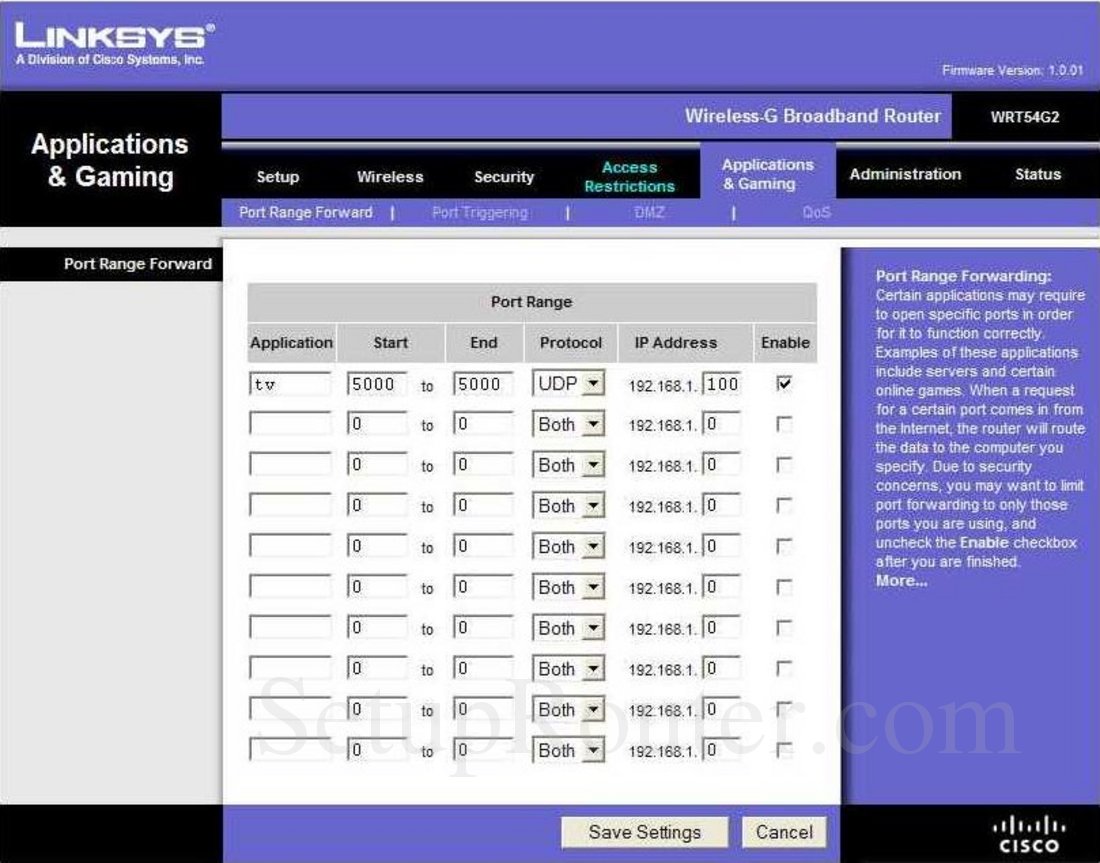Open the Wireless tab
This screenshot has height=863, width=1100.
[390, 176]
